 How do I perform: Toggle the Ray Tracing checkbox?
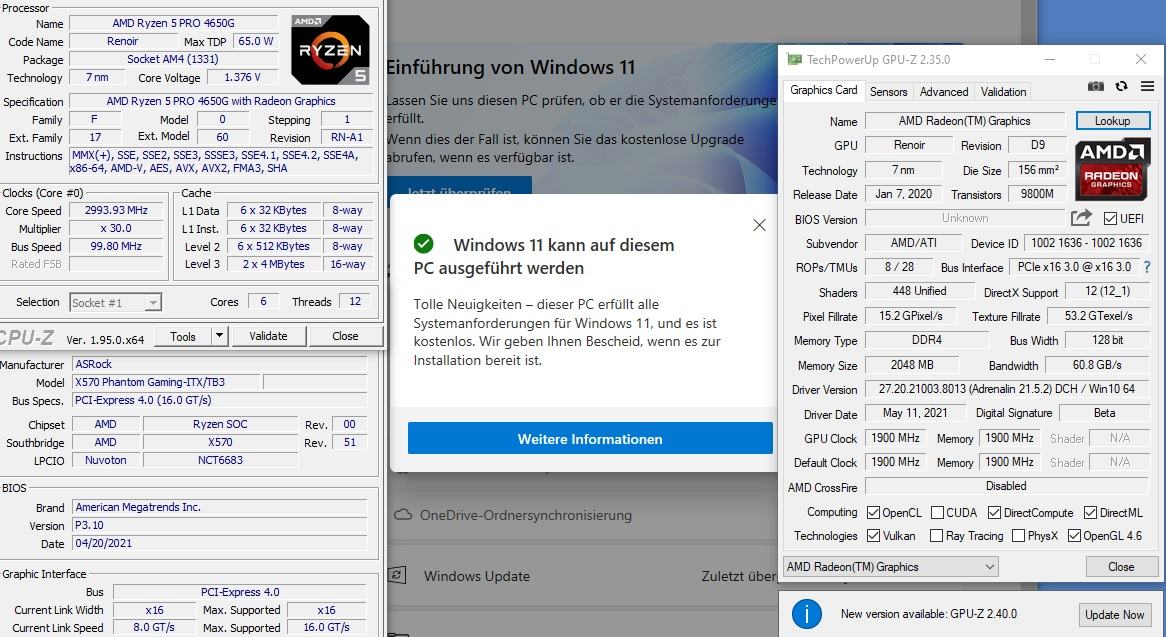936,535
